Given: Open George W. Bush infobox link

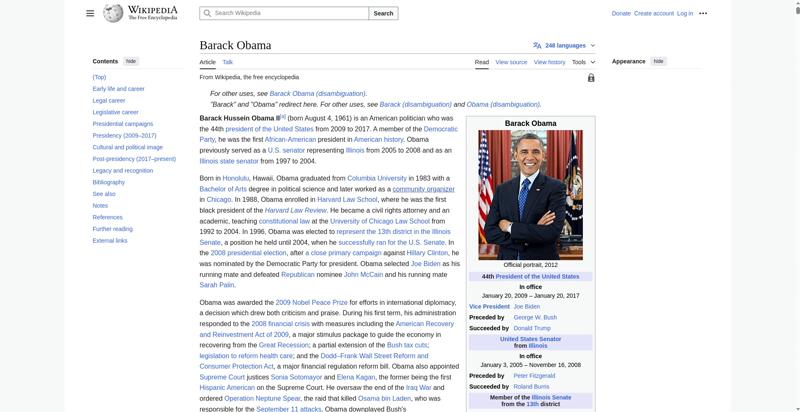Looking at the screenshot, I should point(534,318).
